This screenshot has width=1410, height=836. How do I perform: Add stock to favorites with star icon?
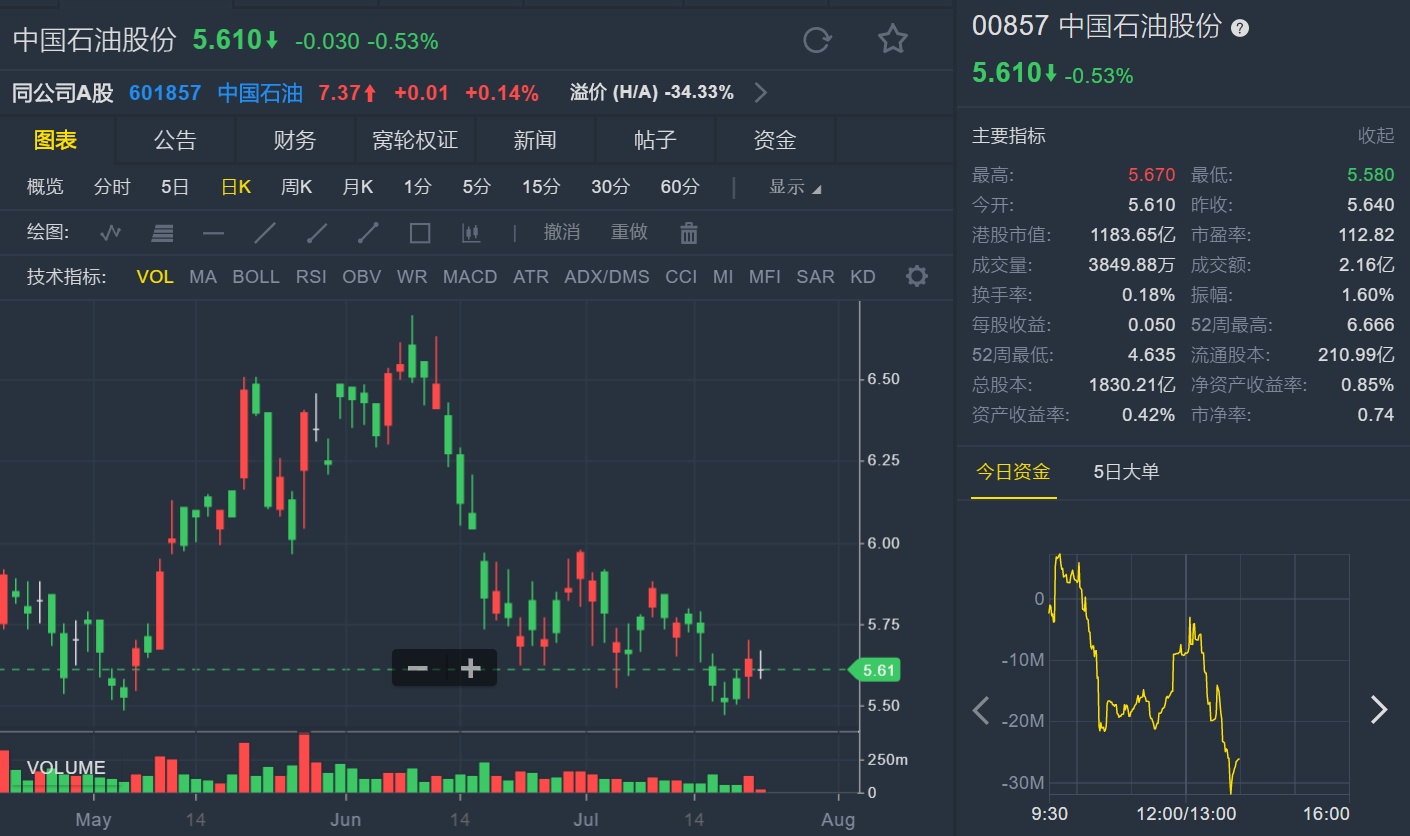(892, 40)
